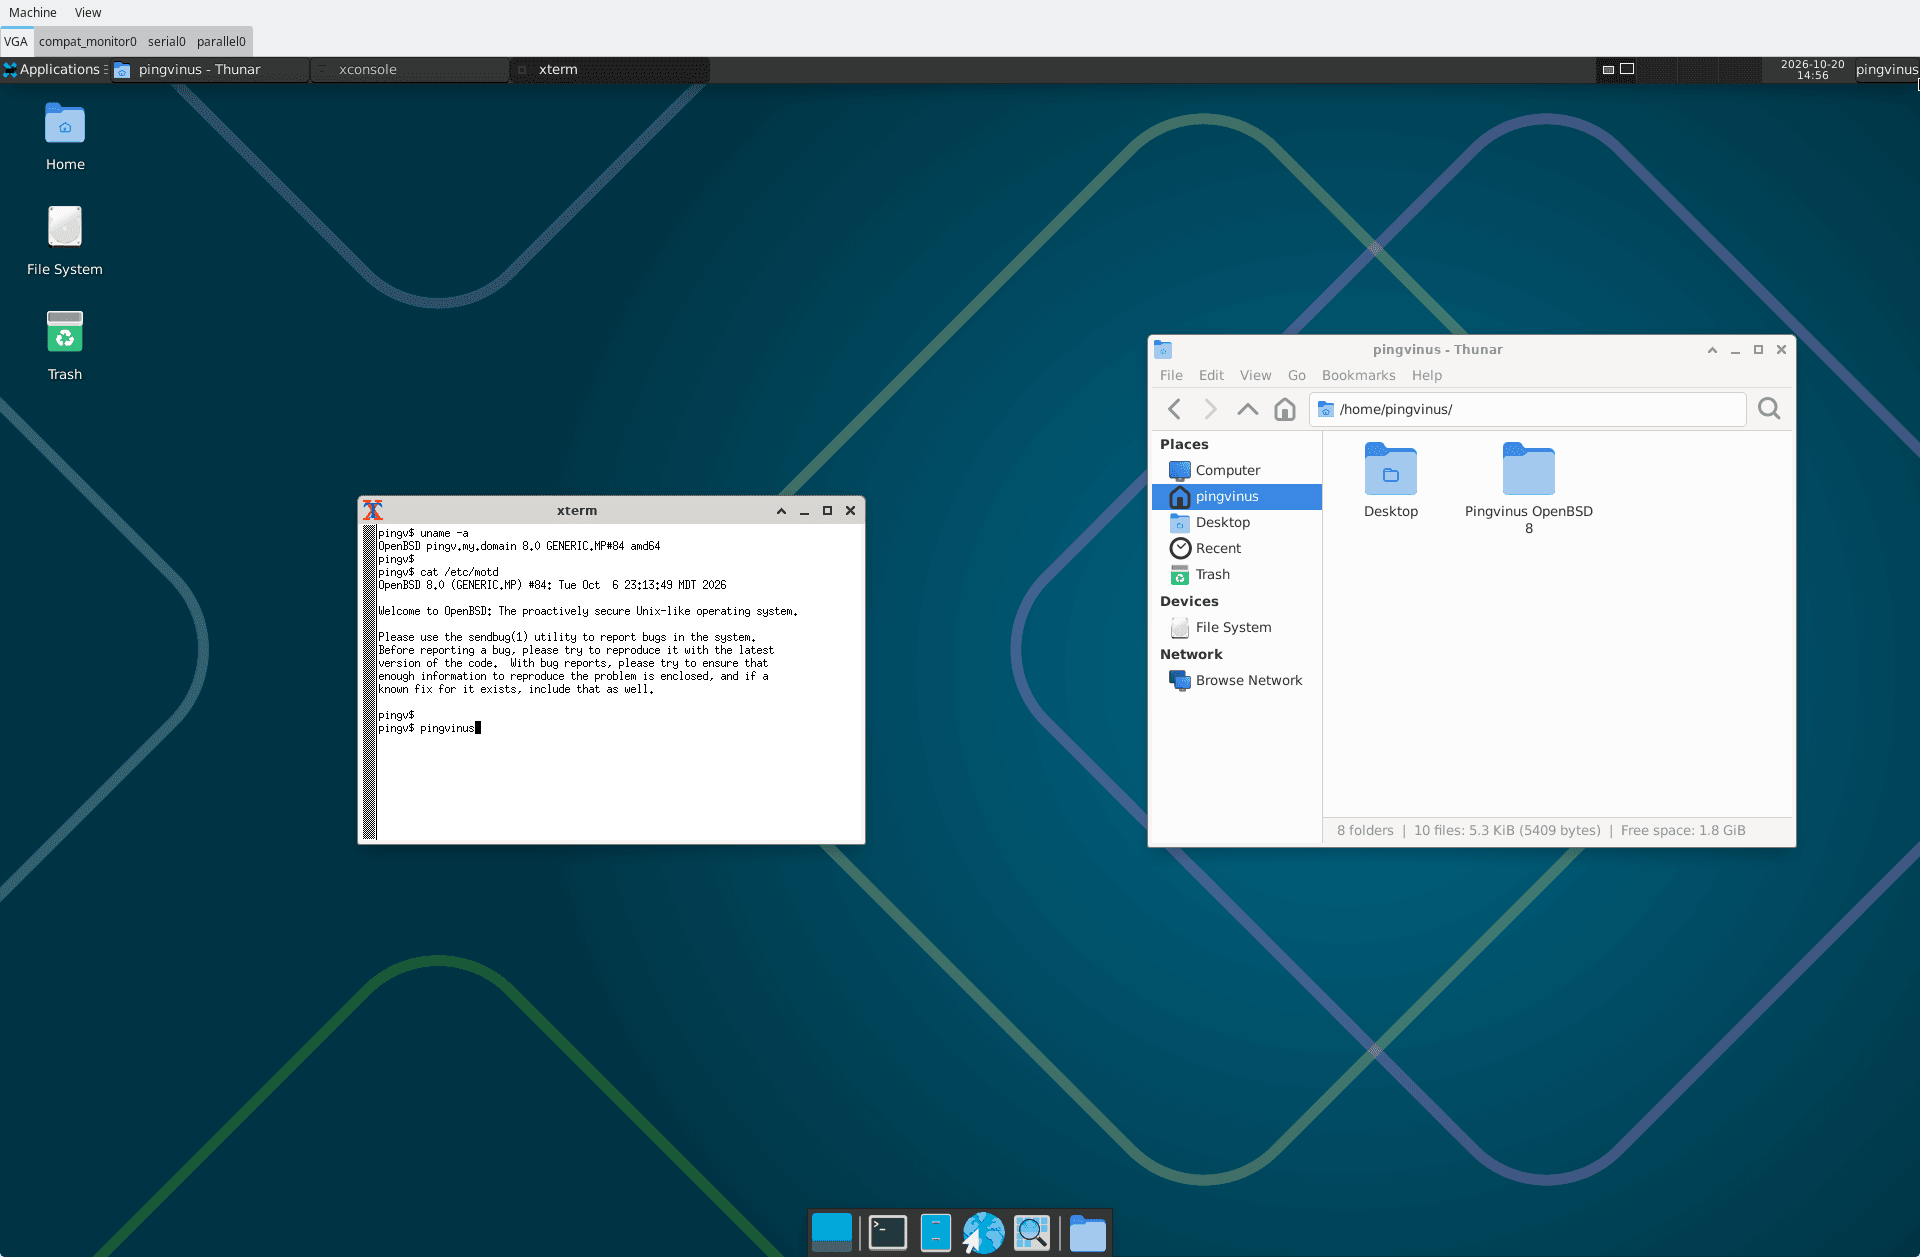Go to home folder in Thunar toolbar
The image size is (1920, 1257).
[x=1285, y=409]
